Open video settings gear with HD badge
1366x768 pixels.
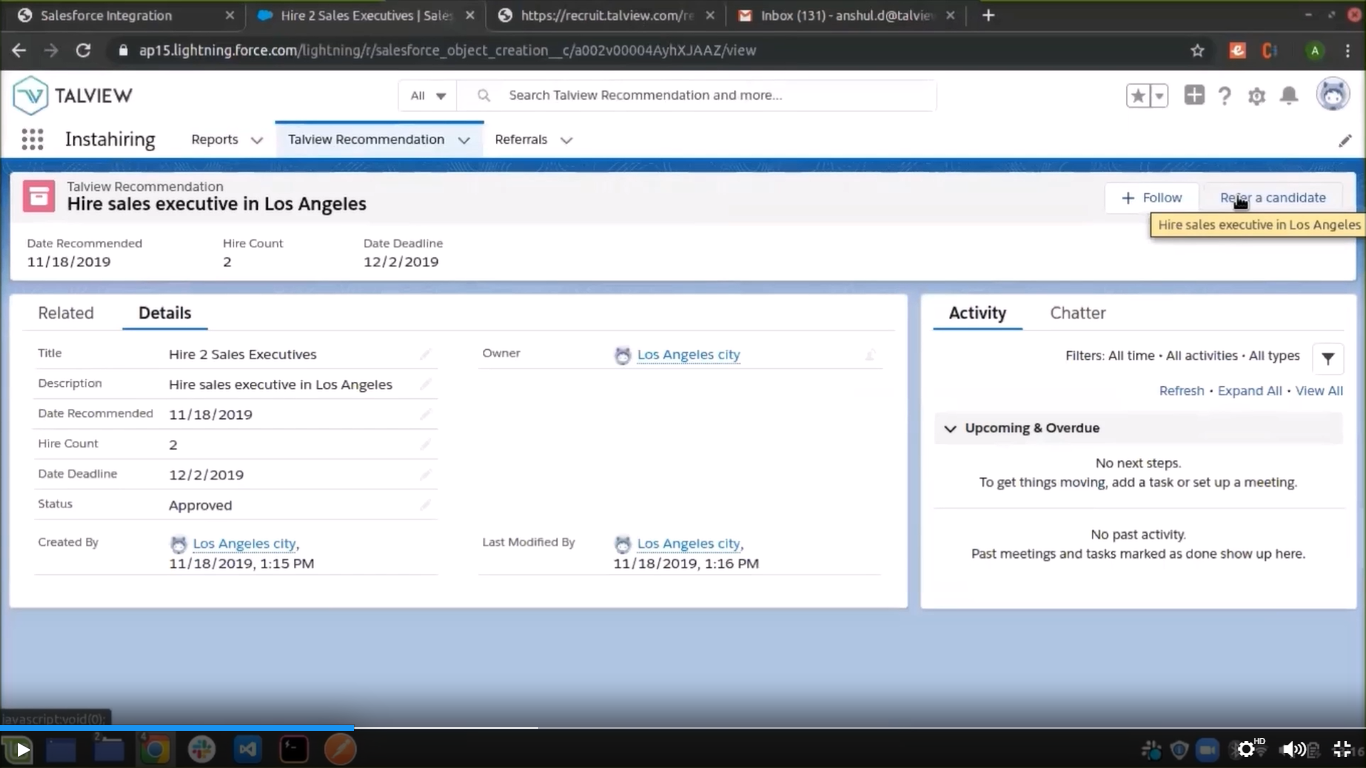click(1247, 749)
